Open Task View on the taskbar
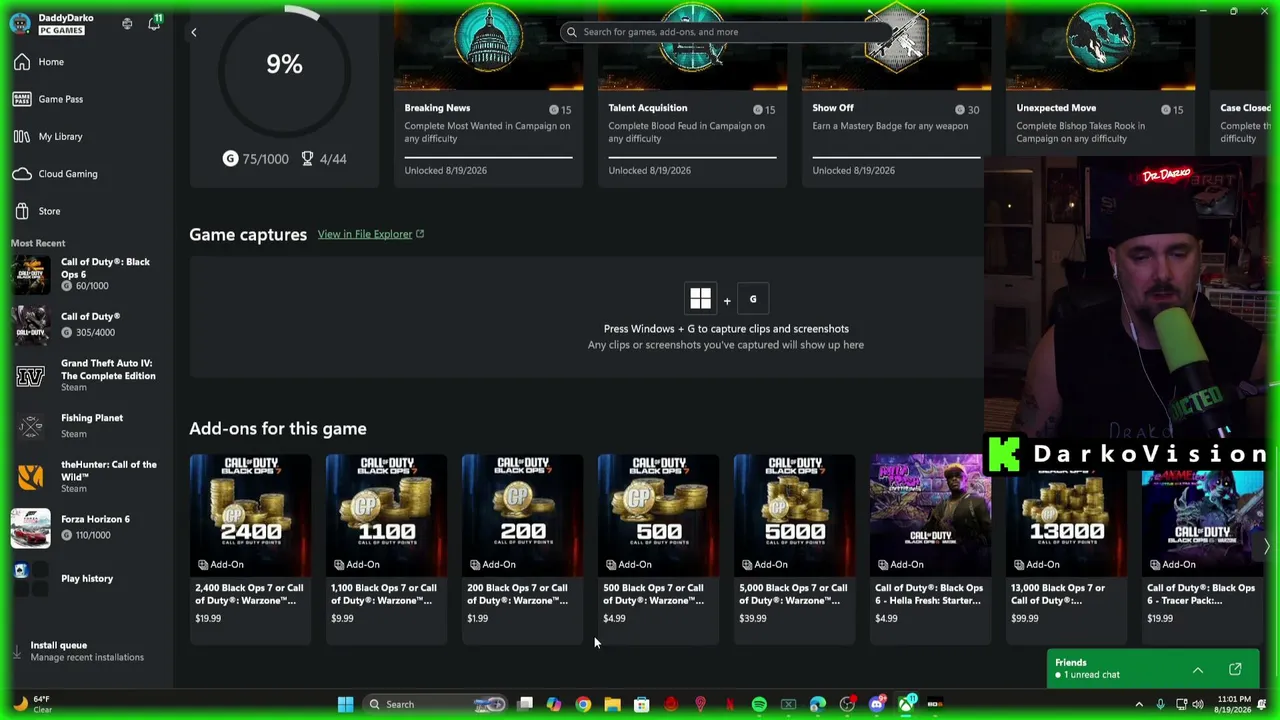The image size is (1280, 720). click(525, 704)
